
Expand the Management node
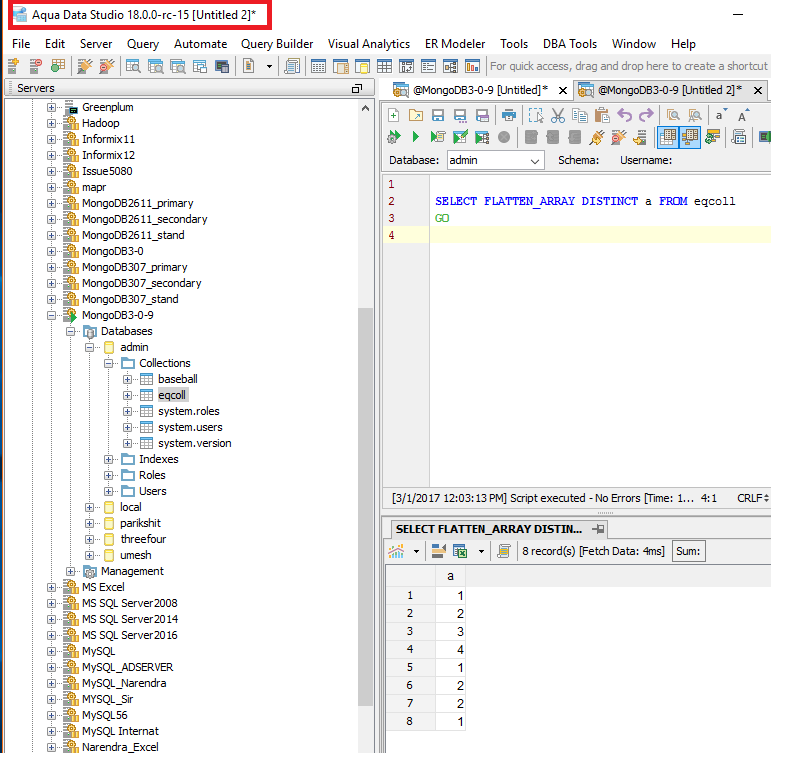pyautogui.click(x=70, y=571)
